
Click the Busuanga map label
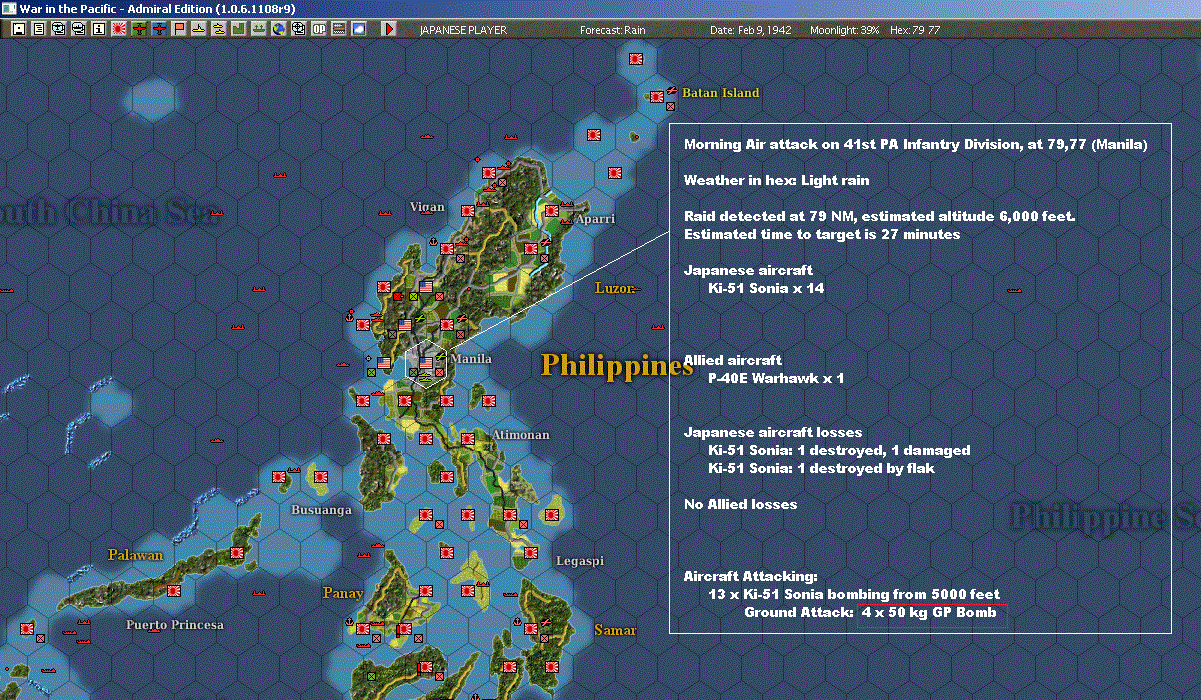pos(321,510)
